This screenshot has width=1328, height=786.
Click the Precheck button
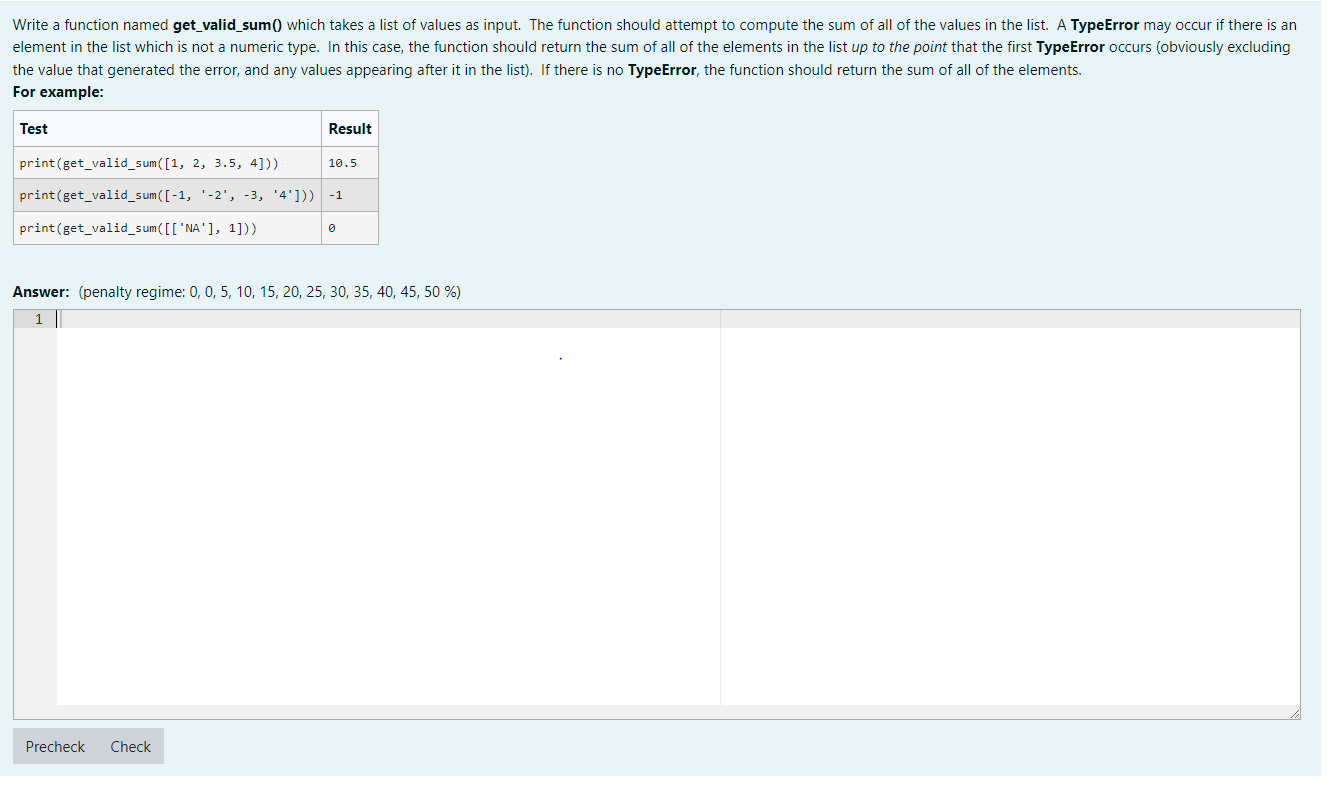click(x=54, y=746)
